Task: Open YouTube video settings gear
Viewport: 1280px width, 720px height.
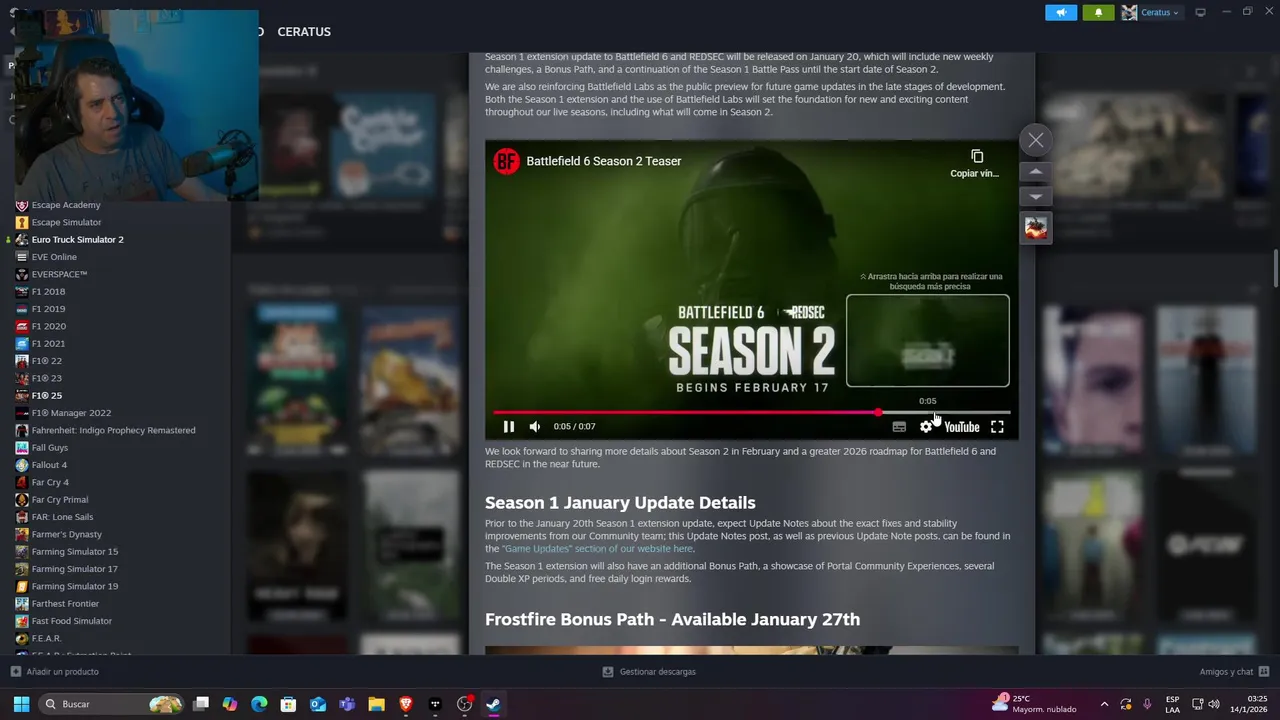Action: click(x=926, y=427)
